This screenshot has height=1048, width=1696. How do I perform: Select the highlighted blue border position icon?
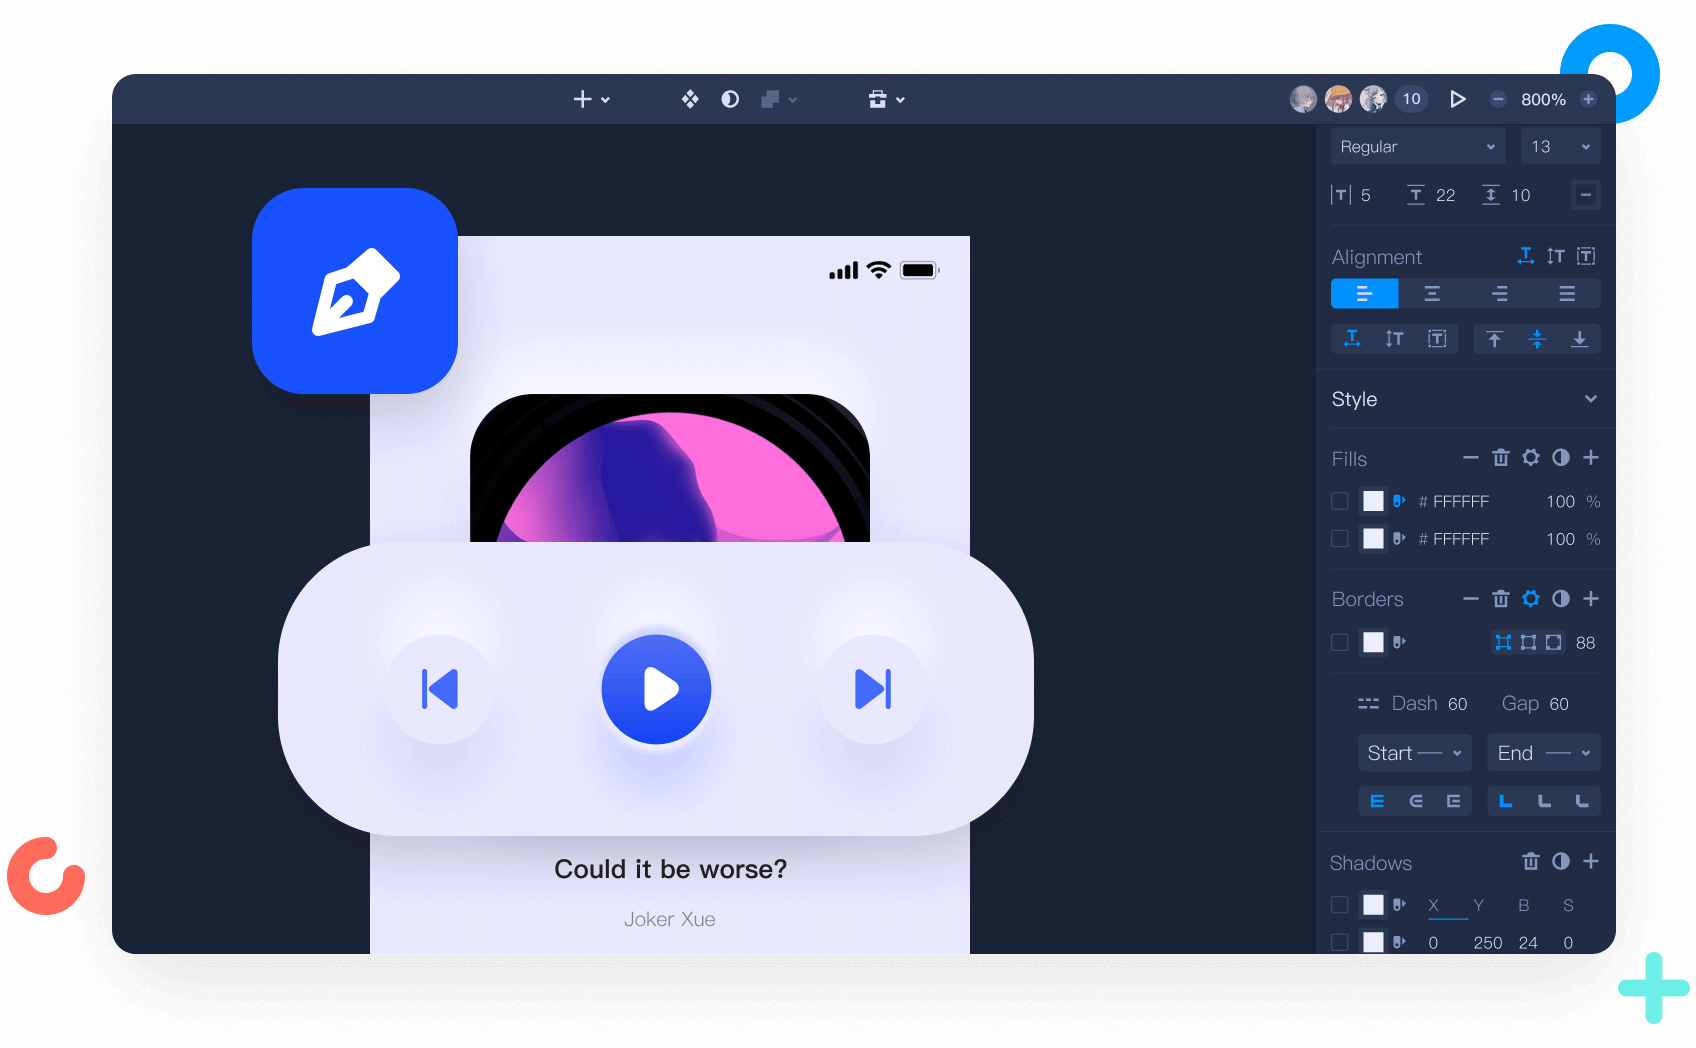1503,642
